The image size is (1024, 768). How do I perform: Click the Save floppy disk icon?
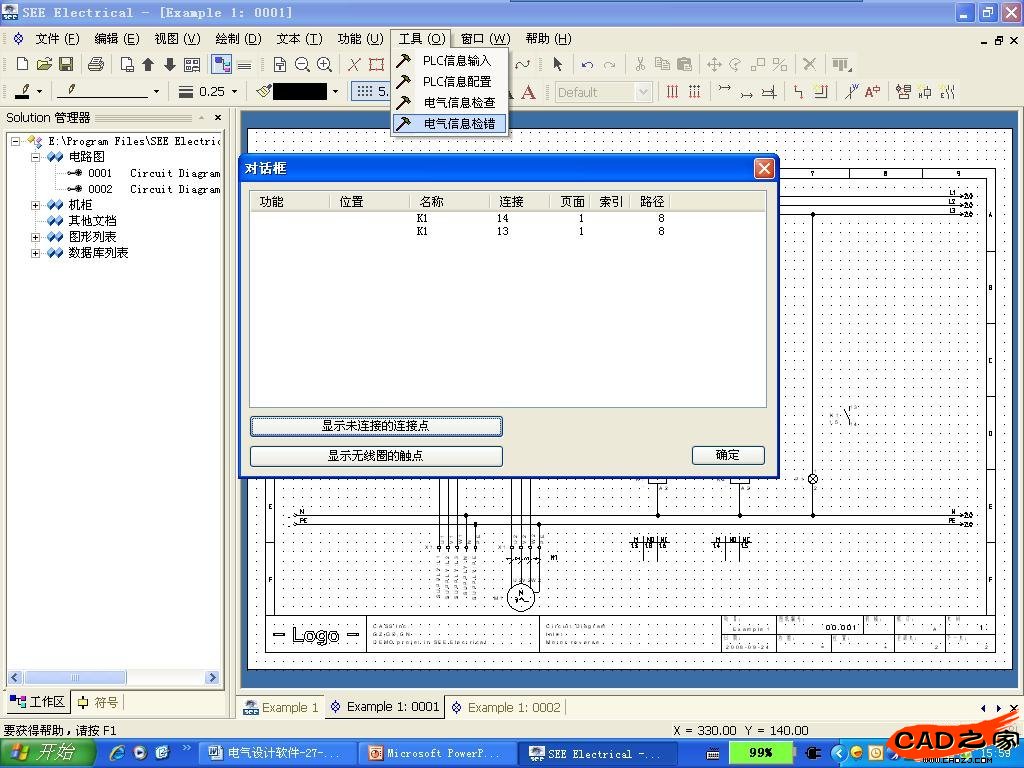pos(66,64)
